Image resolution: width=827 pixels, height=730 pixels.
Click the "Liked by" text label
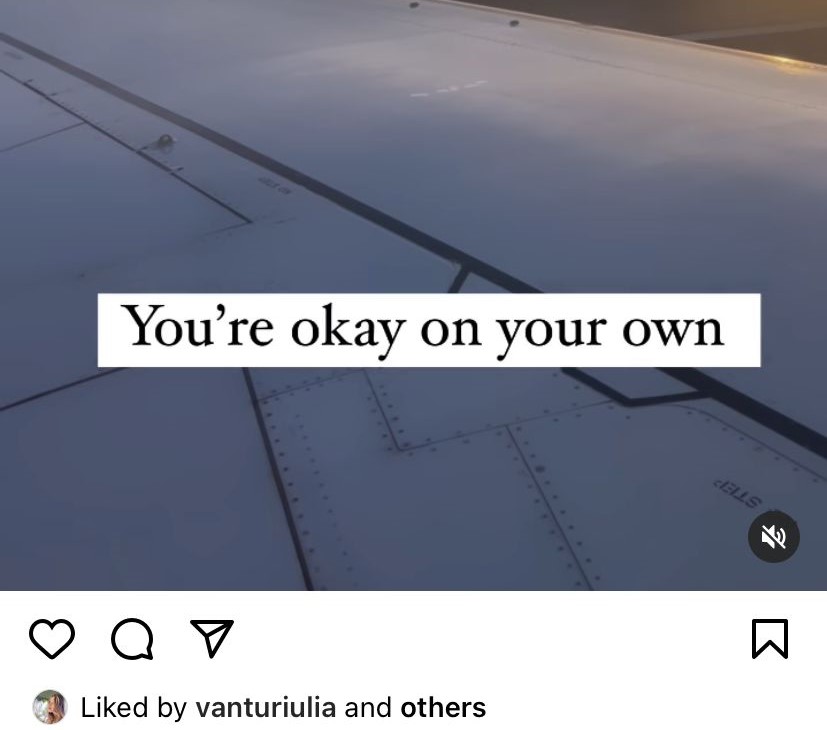(133, 708)
